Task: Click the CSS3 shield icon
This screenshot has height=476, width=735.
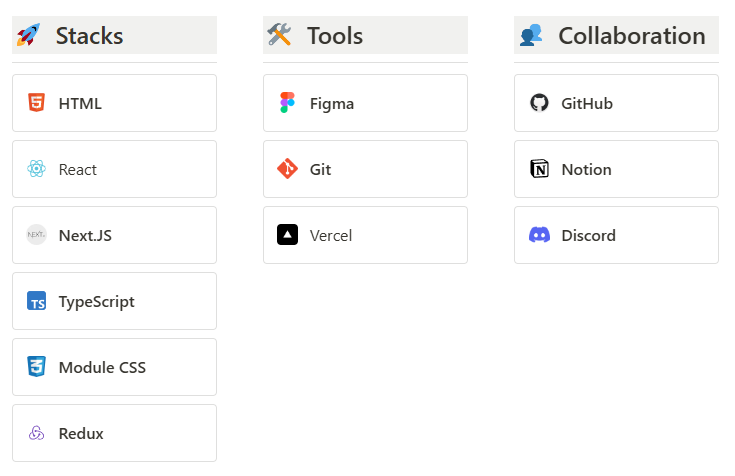Action: (x=37, y=367)
